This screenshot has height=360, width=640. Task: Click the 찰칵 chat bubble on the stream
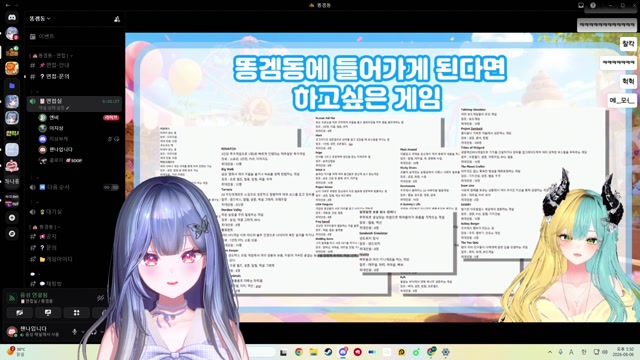[x=628, y=44]
